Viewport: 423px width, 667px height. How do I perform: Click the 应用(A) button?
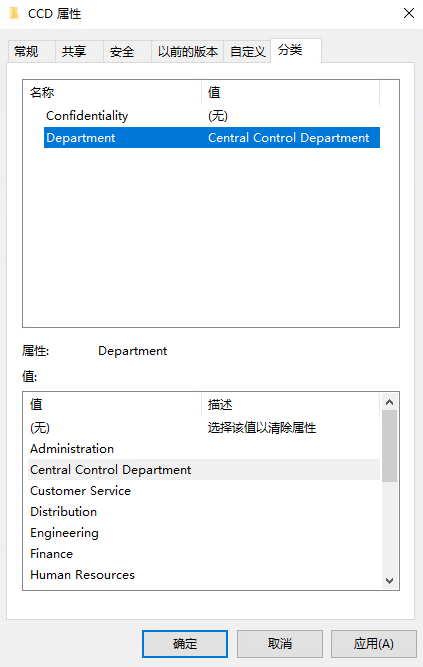[x=374, y=644]
